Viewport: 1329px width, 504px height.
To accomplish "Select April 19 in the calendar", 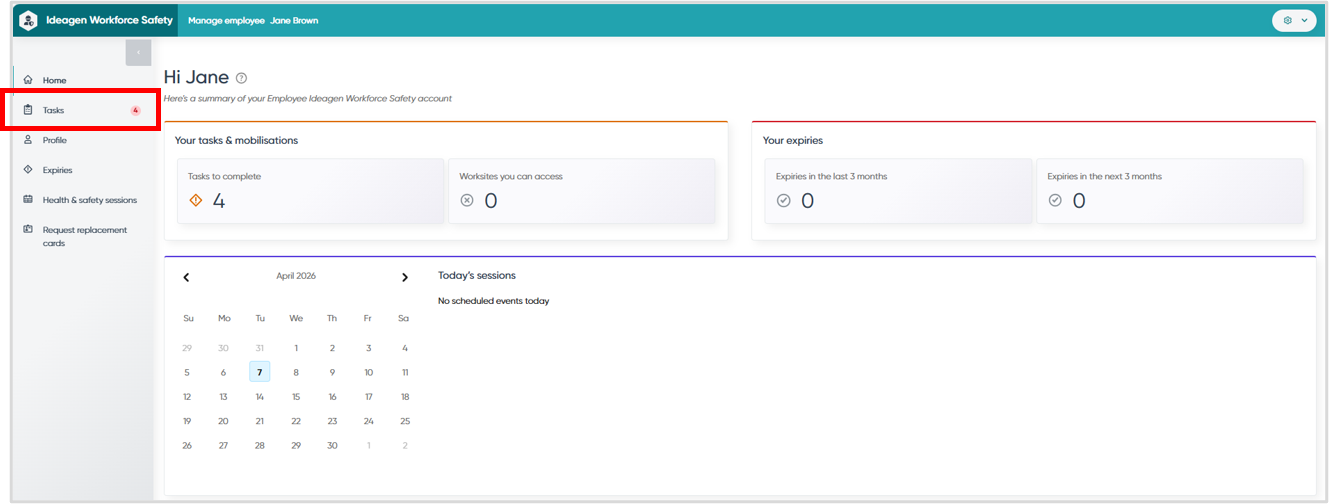I will point(187,421).
